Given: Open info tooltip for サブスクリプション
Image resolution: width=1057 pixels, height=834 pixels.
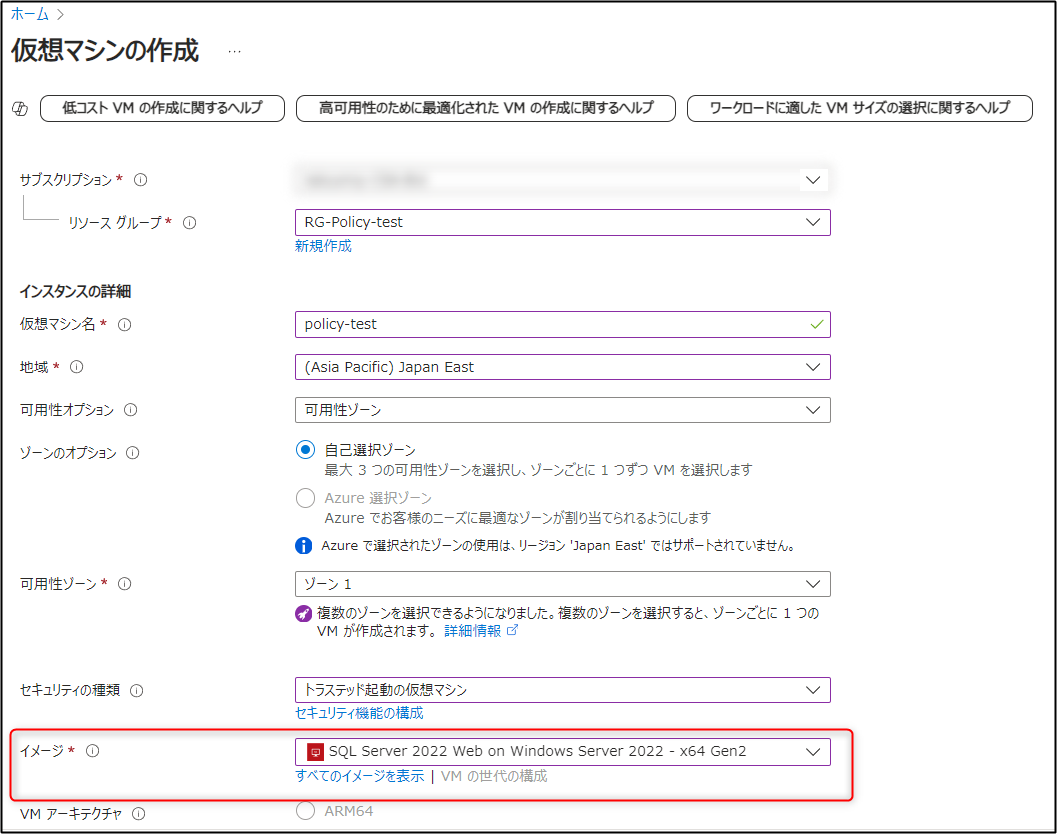Looking at the screenshot, I should [140, 180].
